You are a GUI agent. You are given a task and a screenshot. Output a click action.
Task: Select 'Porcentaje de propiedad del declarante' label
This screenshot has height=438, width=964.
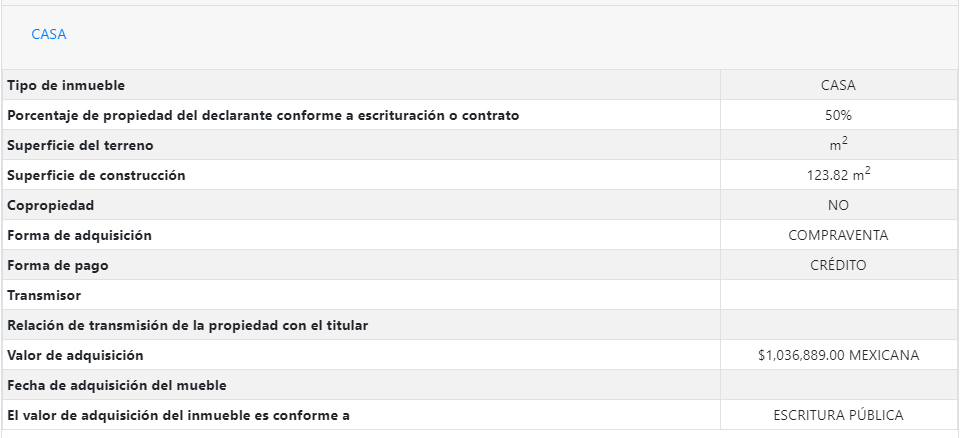pos(263,116)
